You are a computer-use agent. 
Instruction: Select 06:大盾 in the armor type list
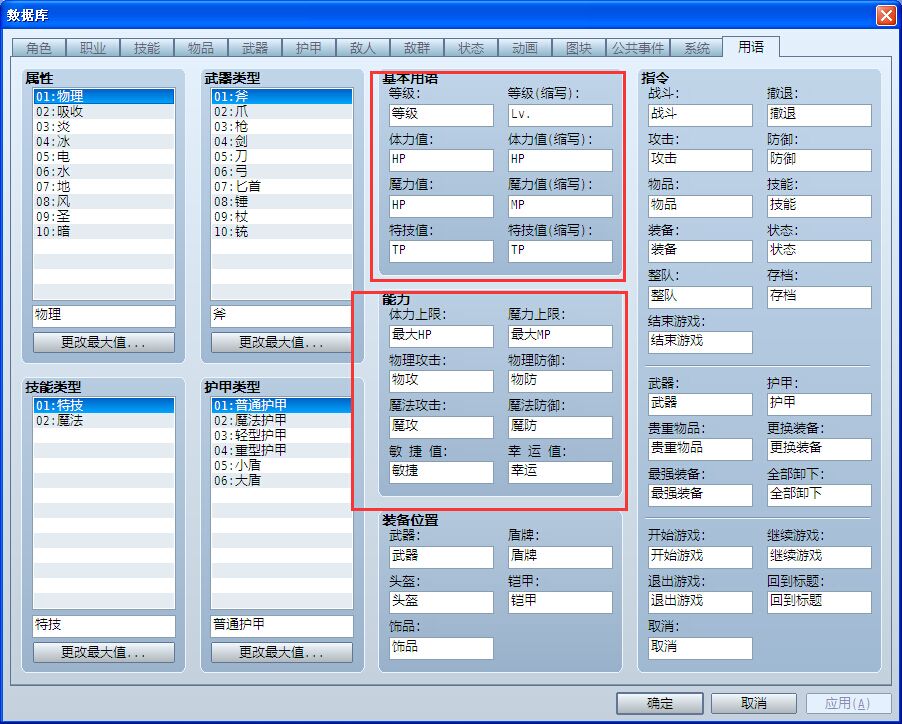(x=281, y=480)
